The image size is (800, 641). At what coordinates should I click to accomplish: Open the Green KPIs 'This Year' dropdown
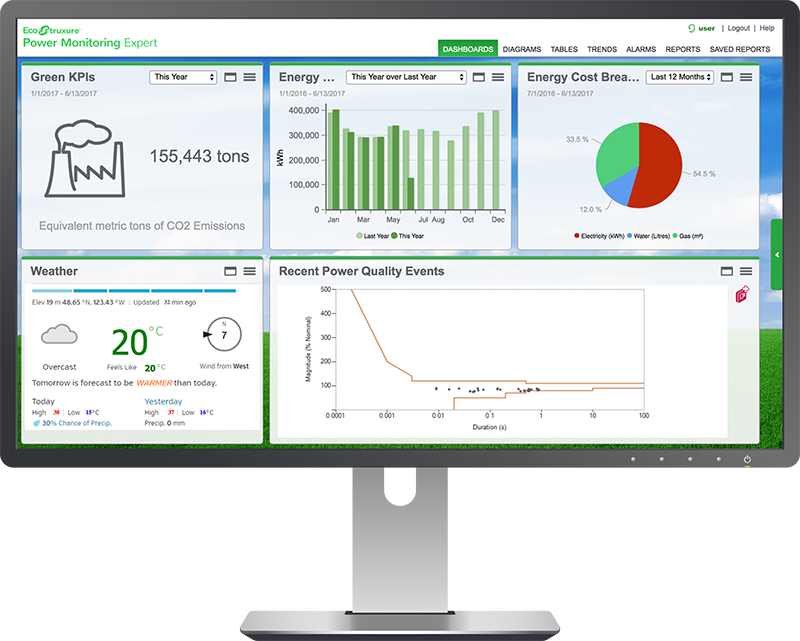pos(183,77)
